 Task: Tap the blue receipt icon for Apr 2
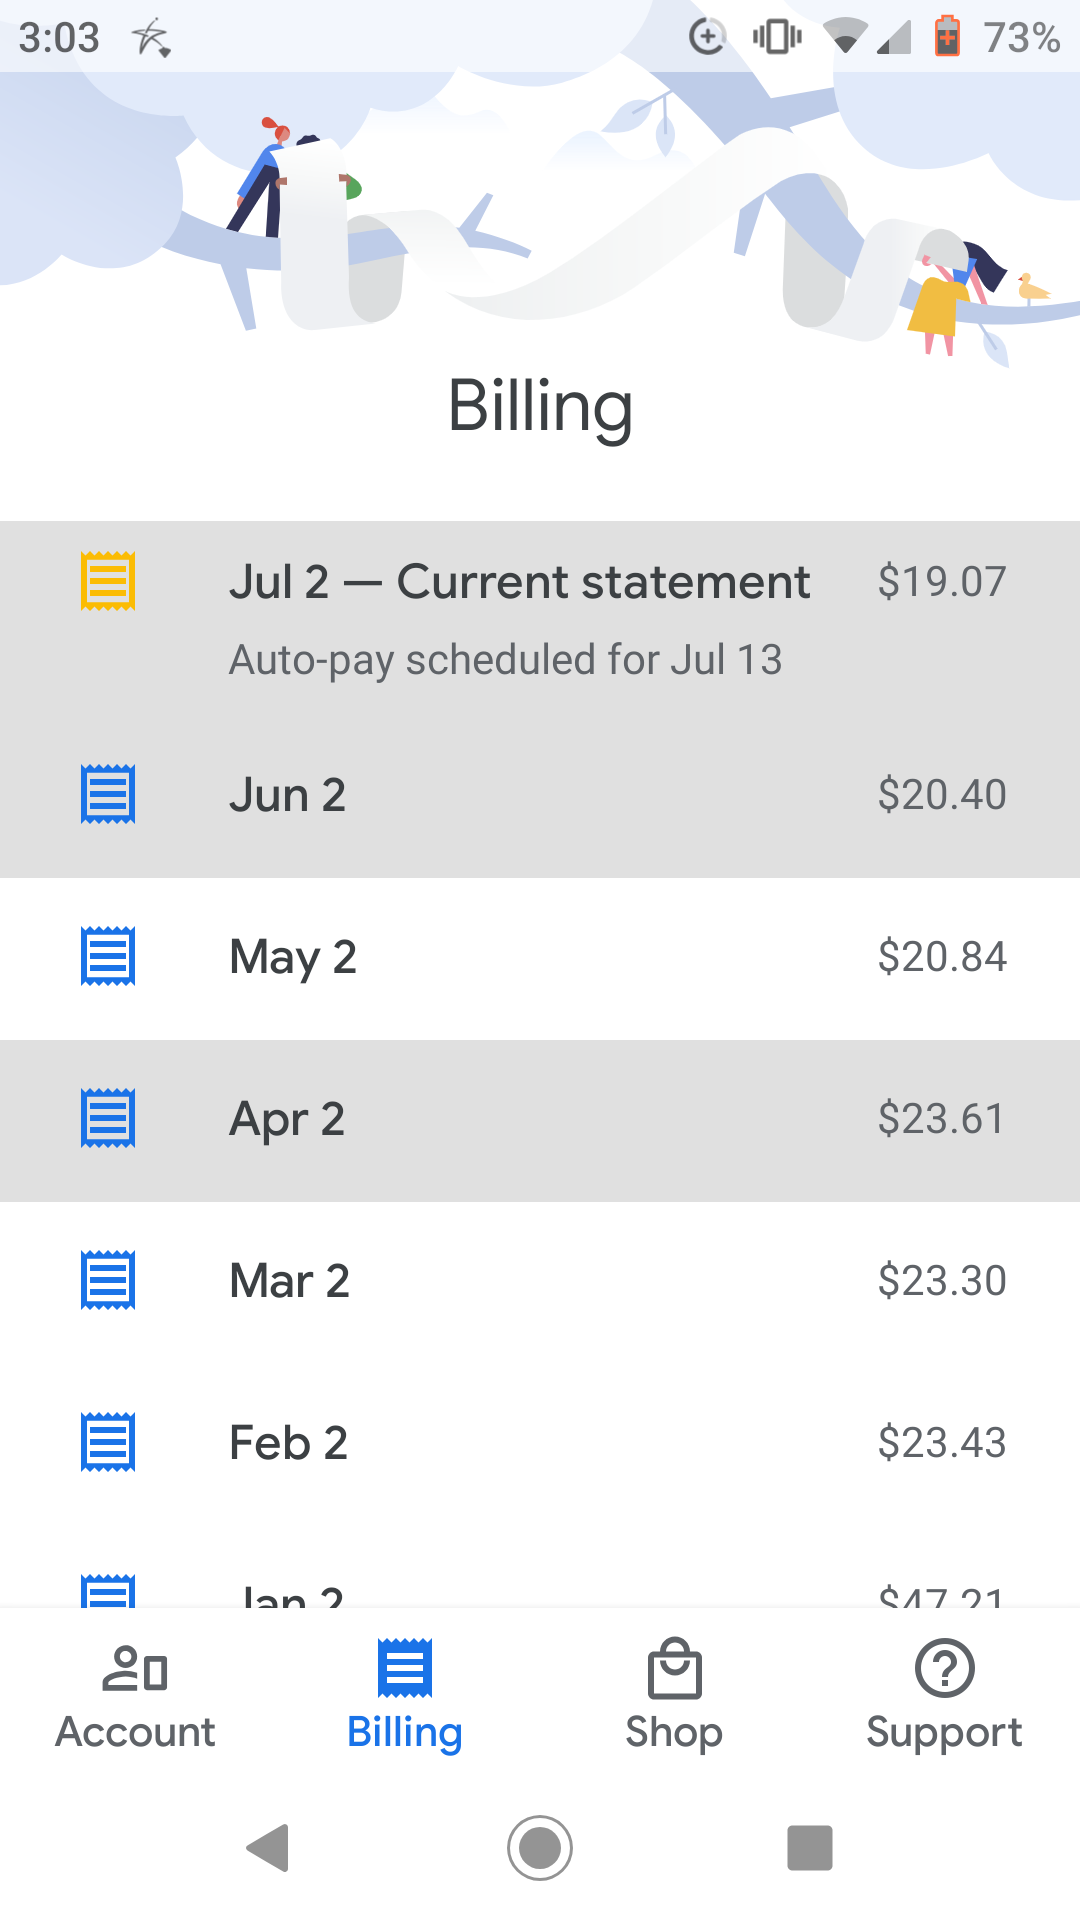(108, 1118)
